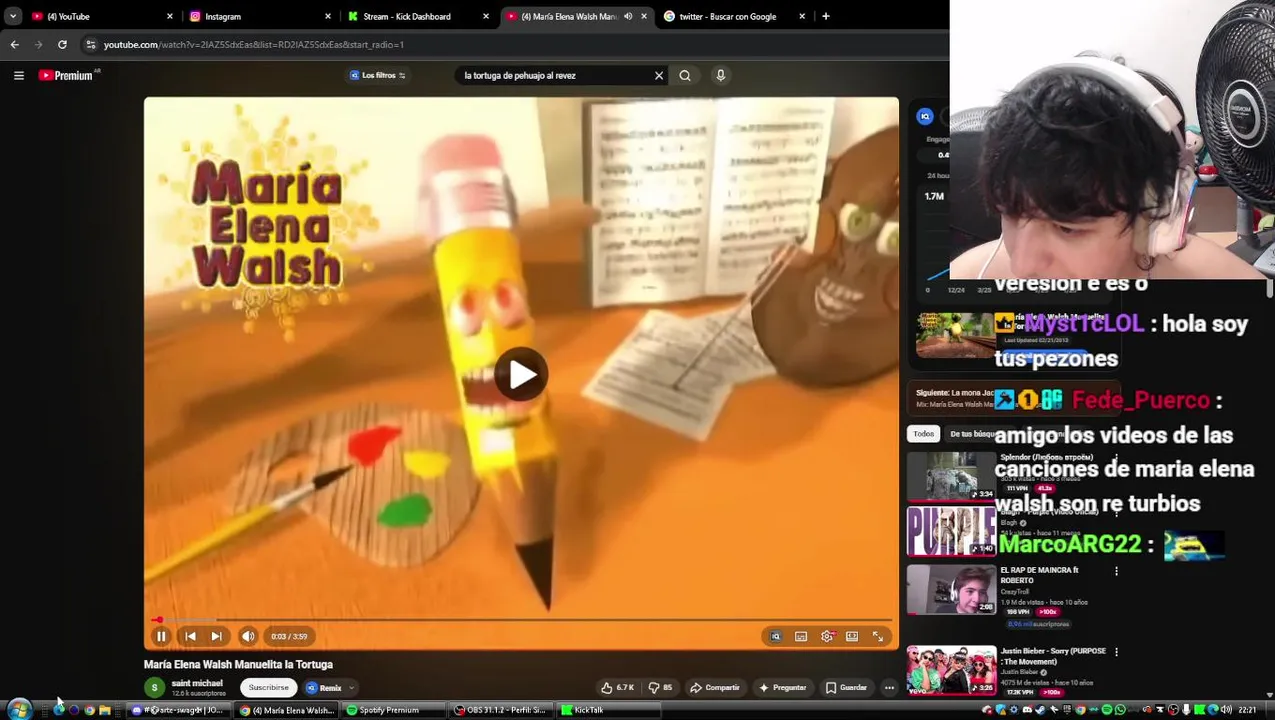1275x720 pixels.
Task: Focus the YouTube search input field
Action: click(555, 75)
